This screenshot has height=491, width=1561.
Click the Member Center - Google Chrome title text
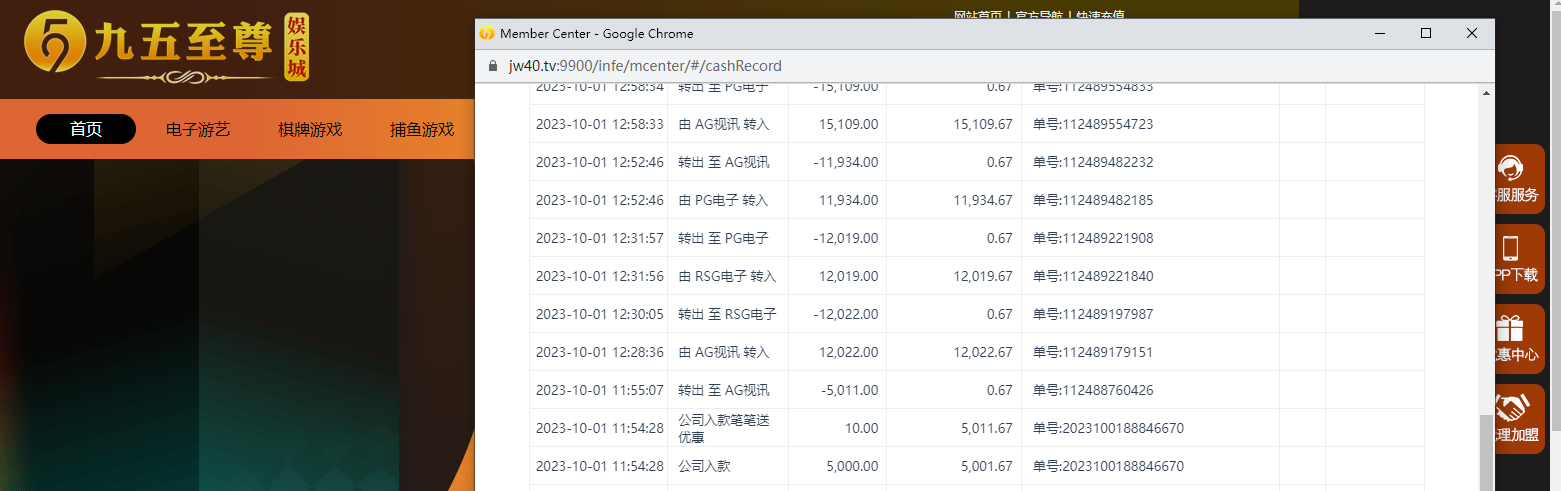click(597, 33)
